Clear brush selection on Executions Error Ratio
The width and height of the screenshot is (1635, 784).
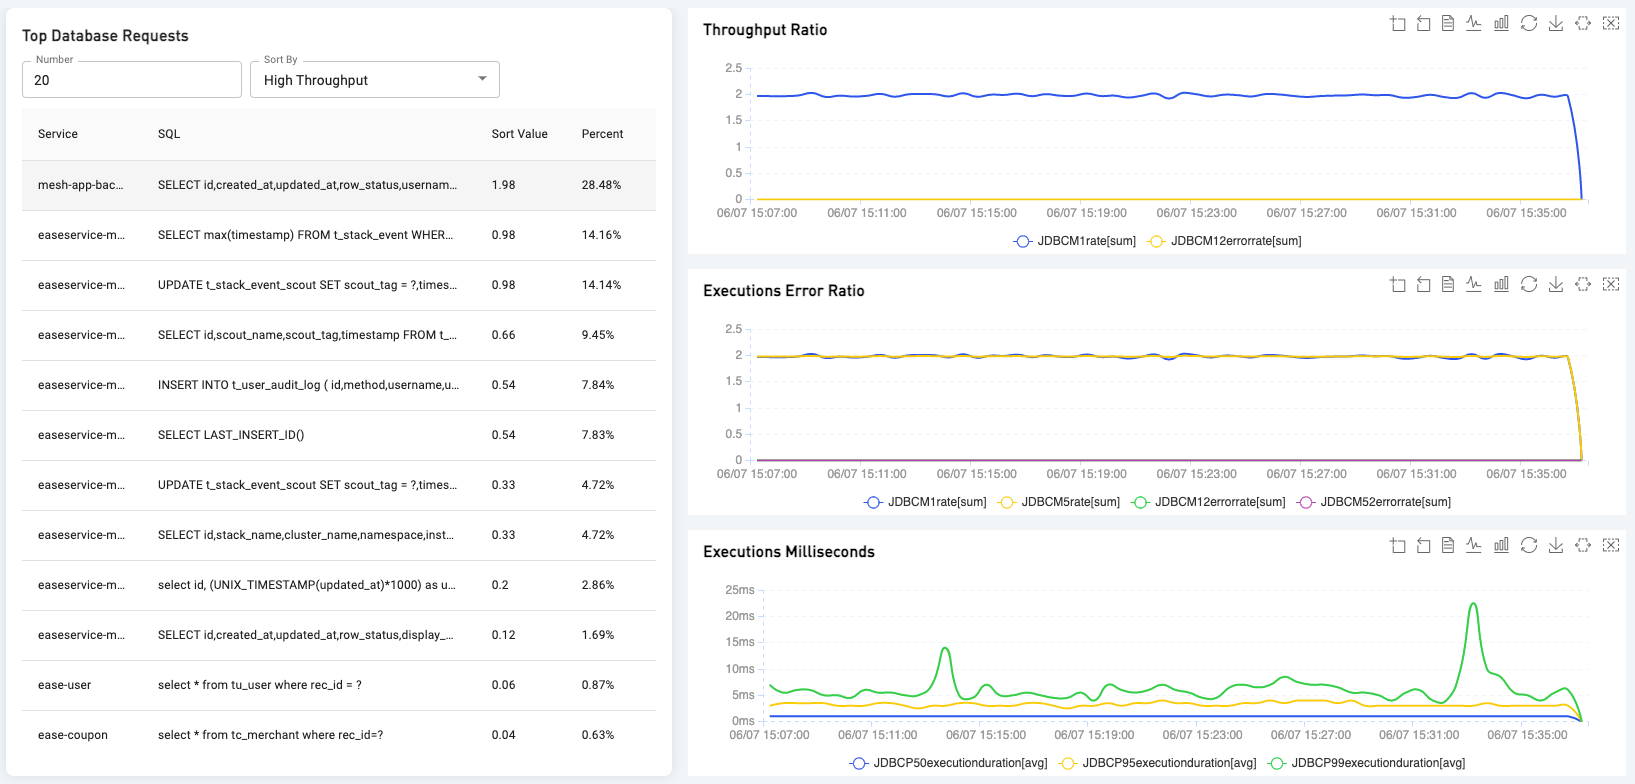coord(1611,284)
